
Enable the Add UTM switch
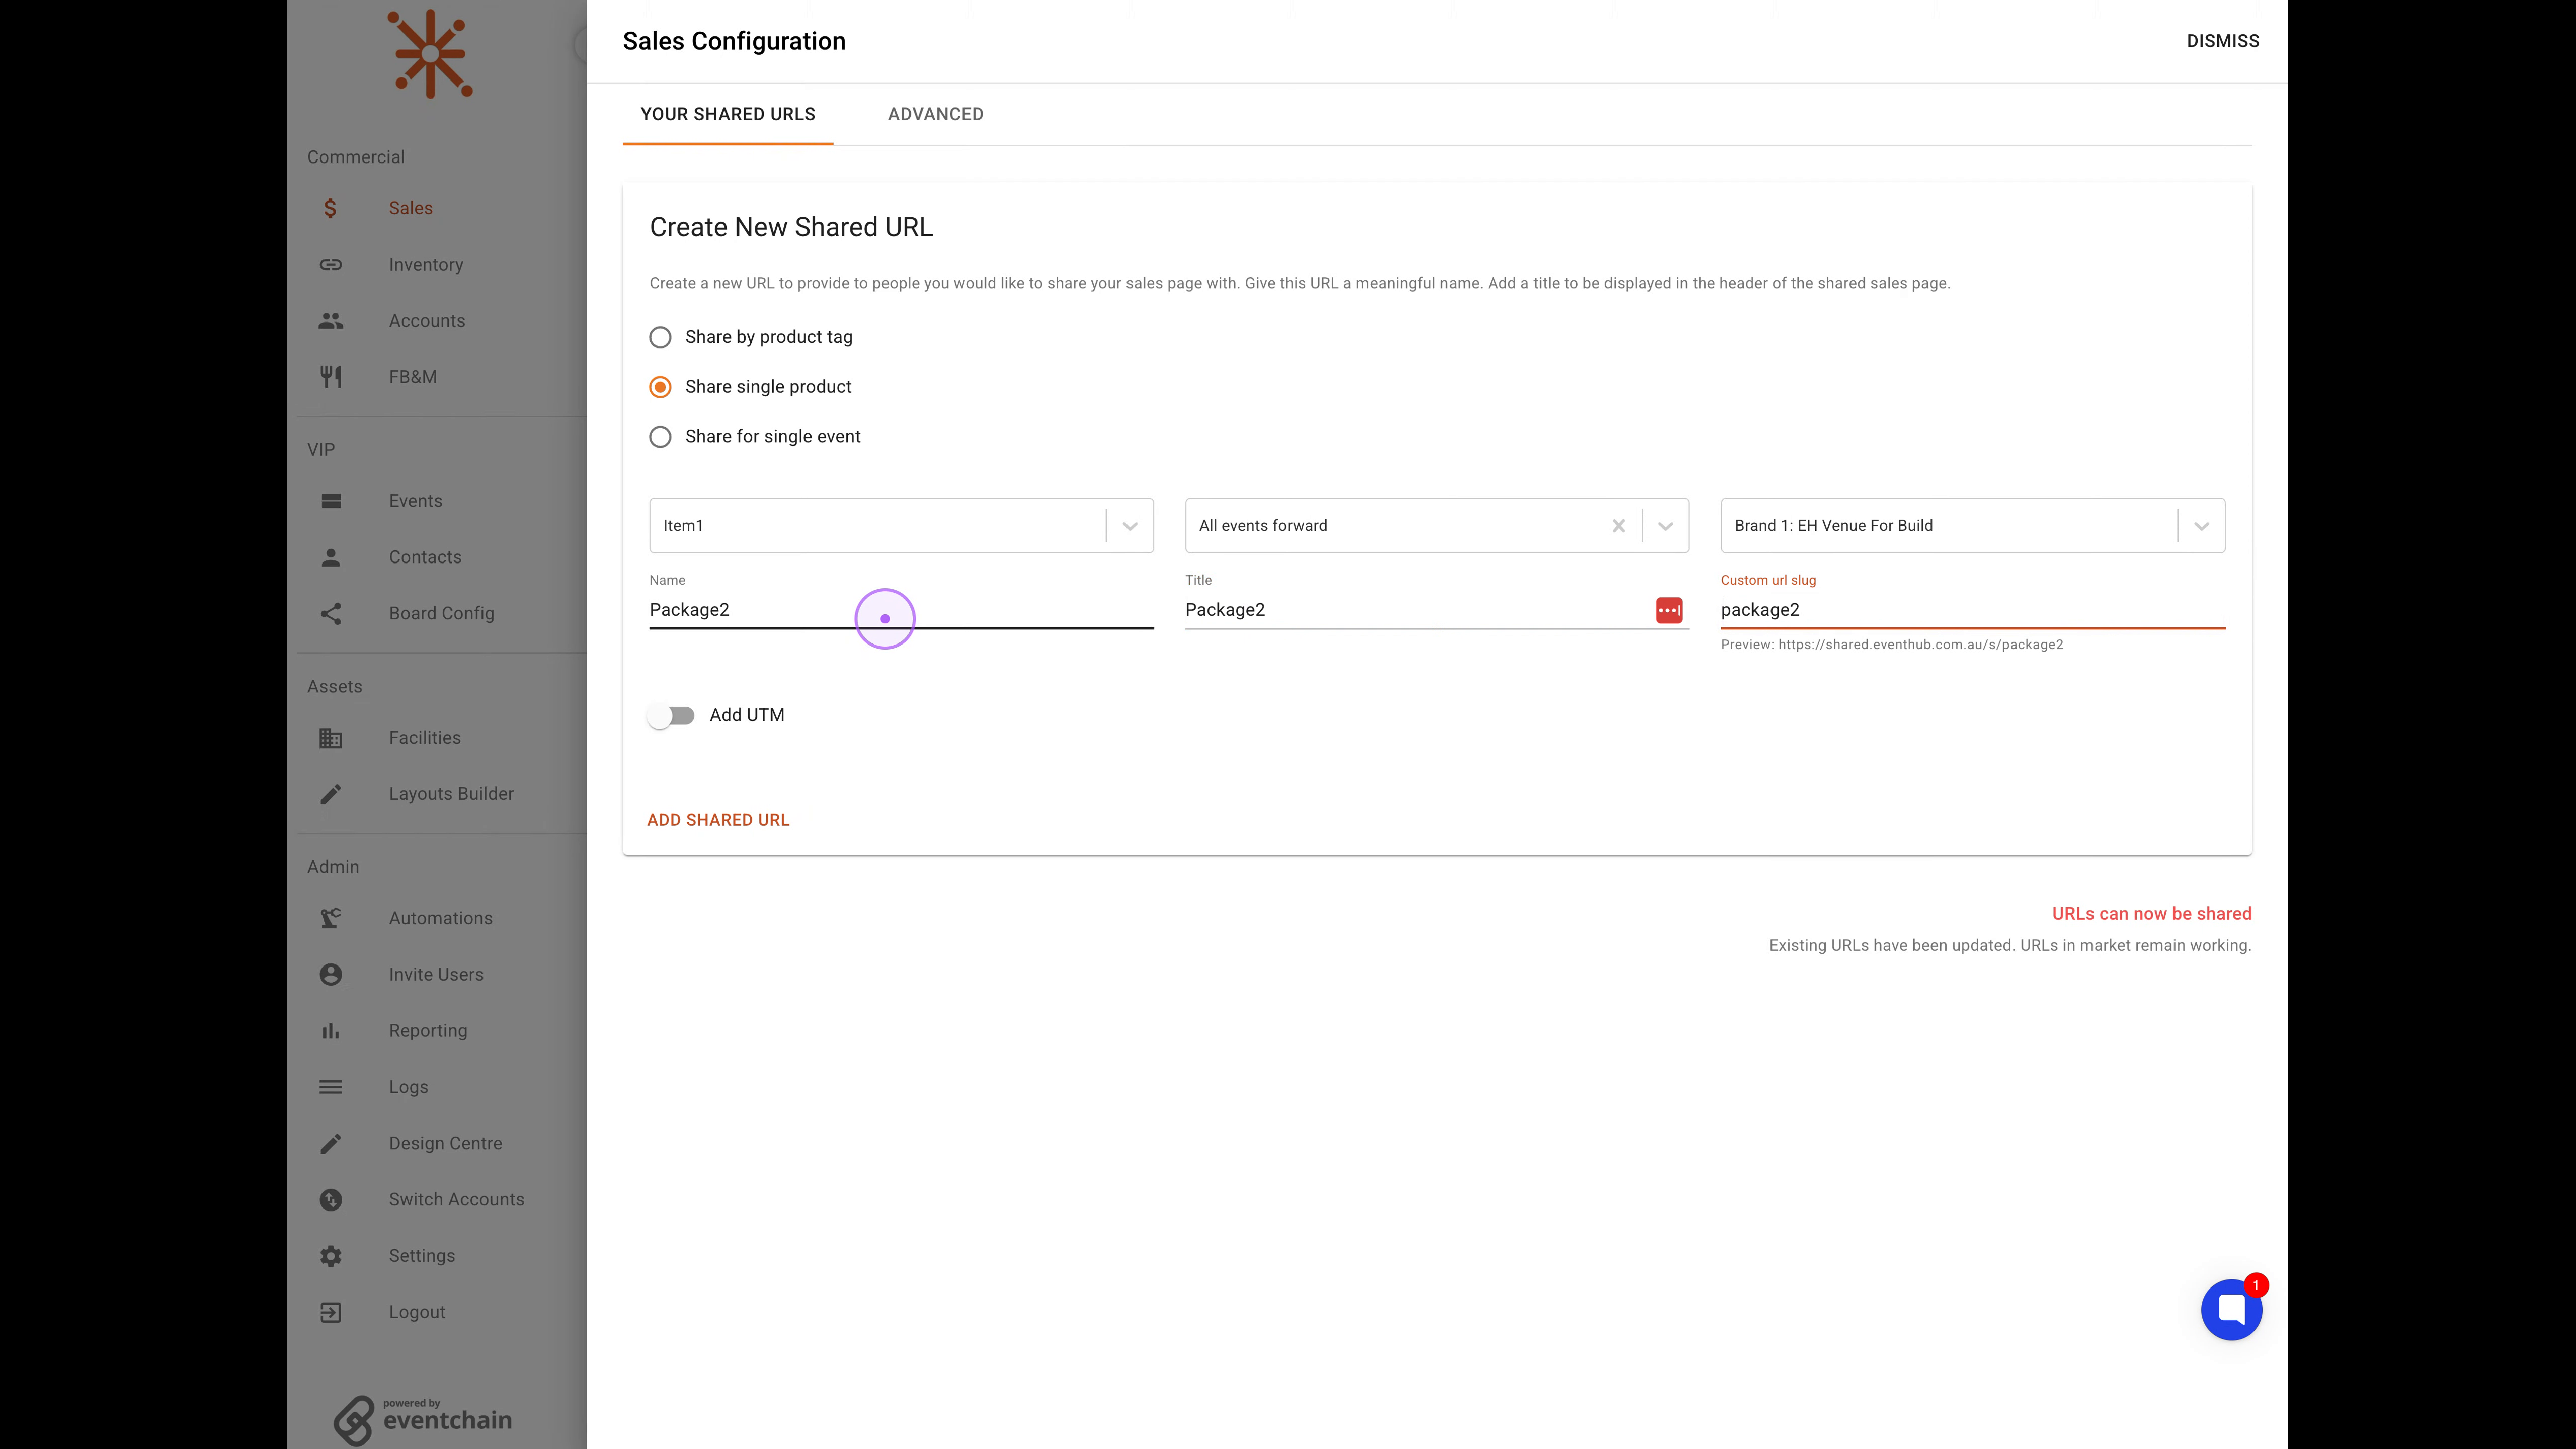pyautogui.click(x=671, y=716)
